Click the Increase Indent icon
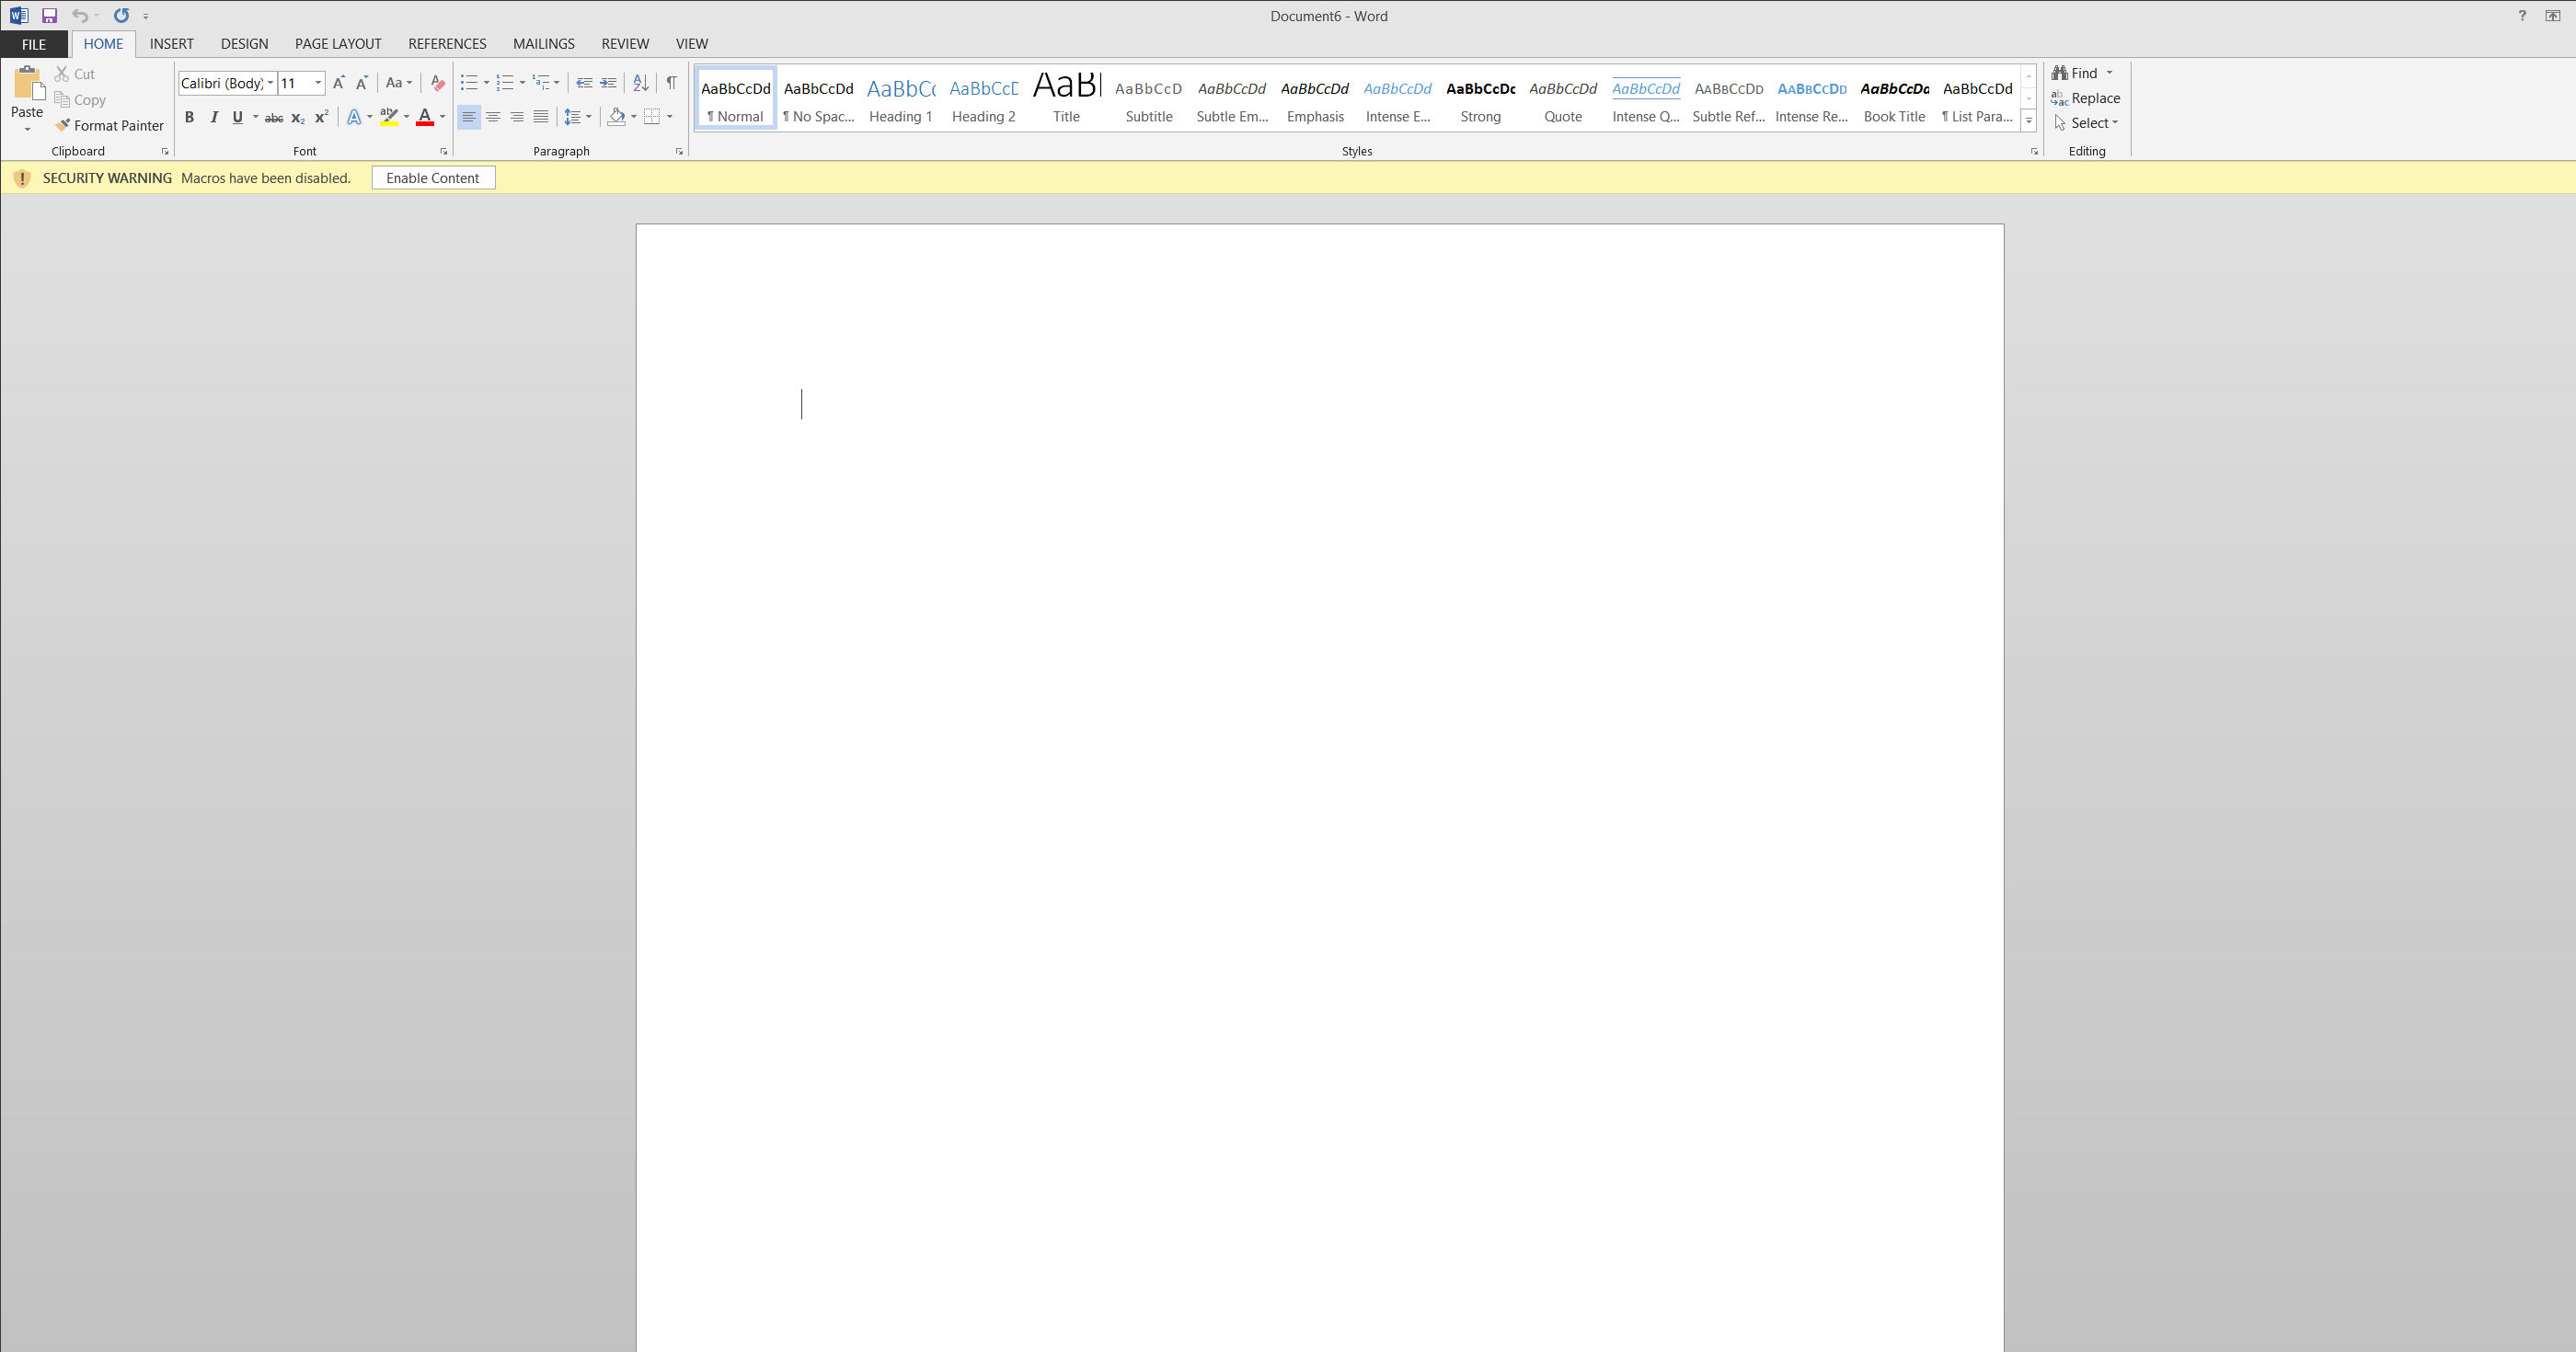This screenshot has height=1352, width=2576. [x=608, y=83]
